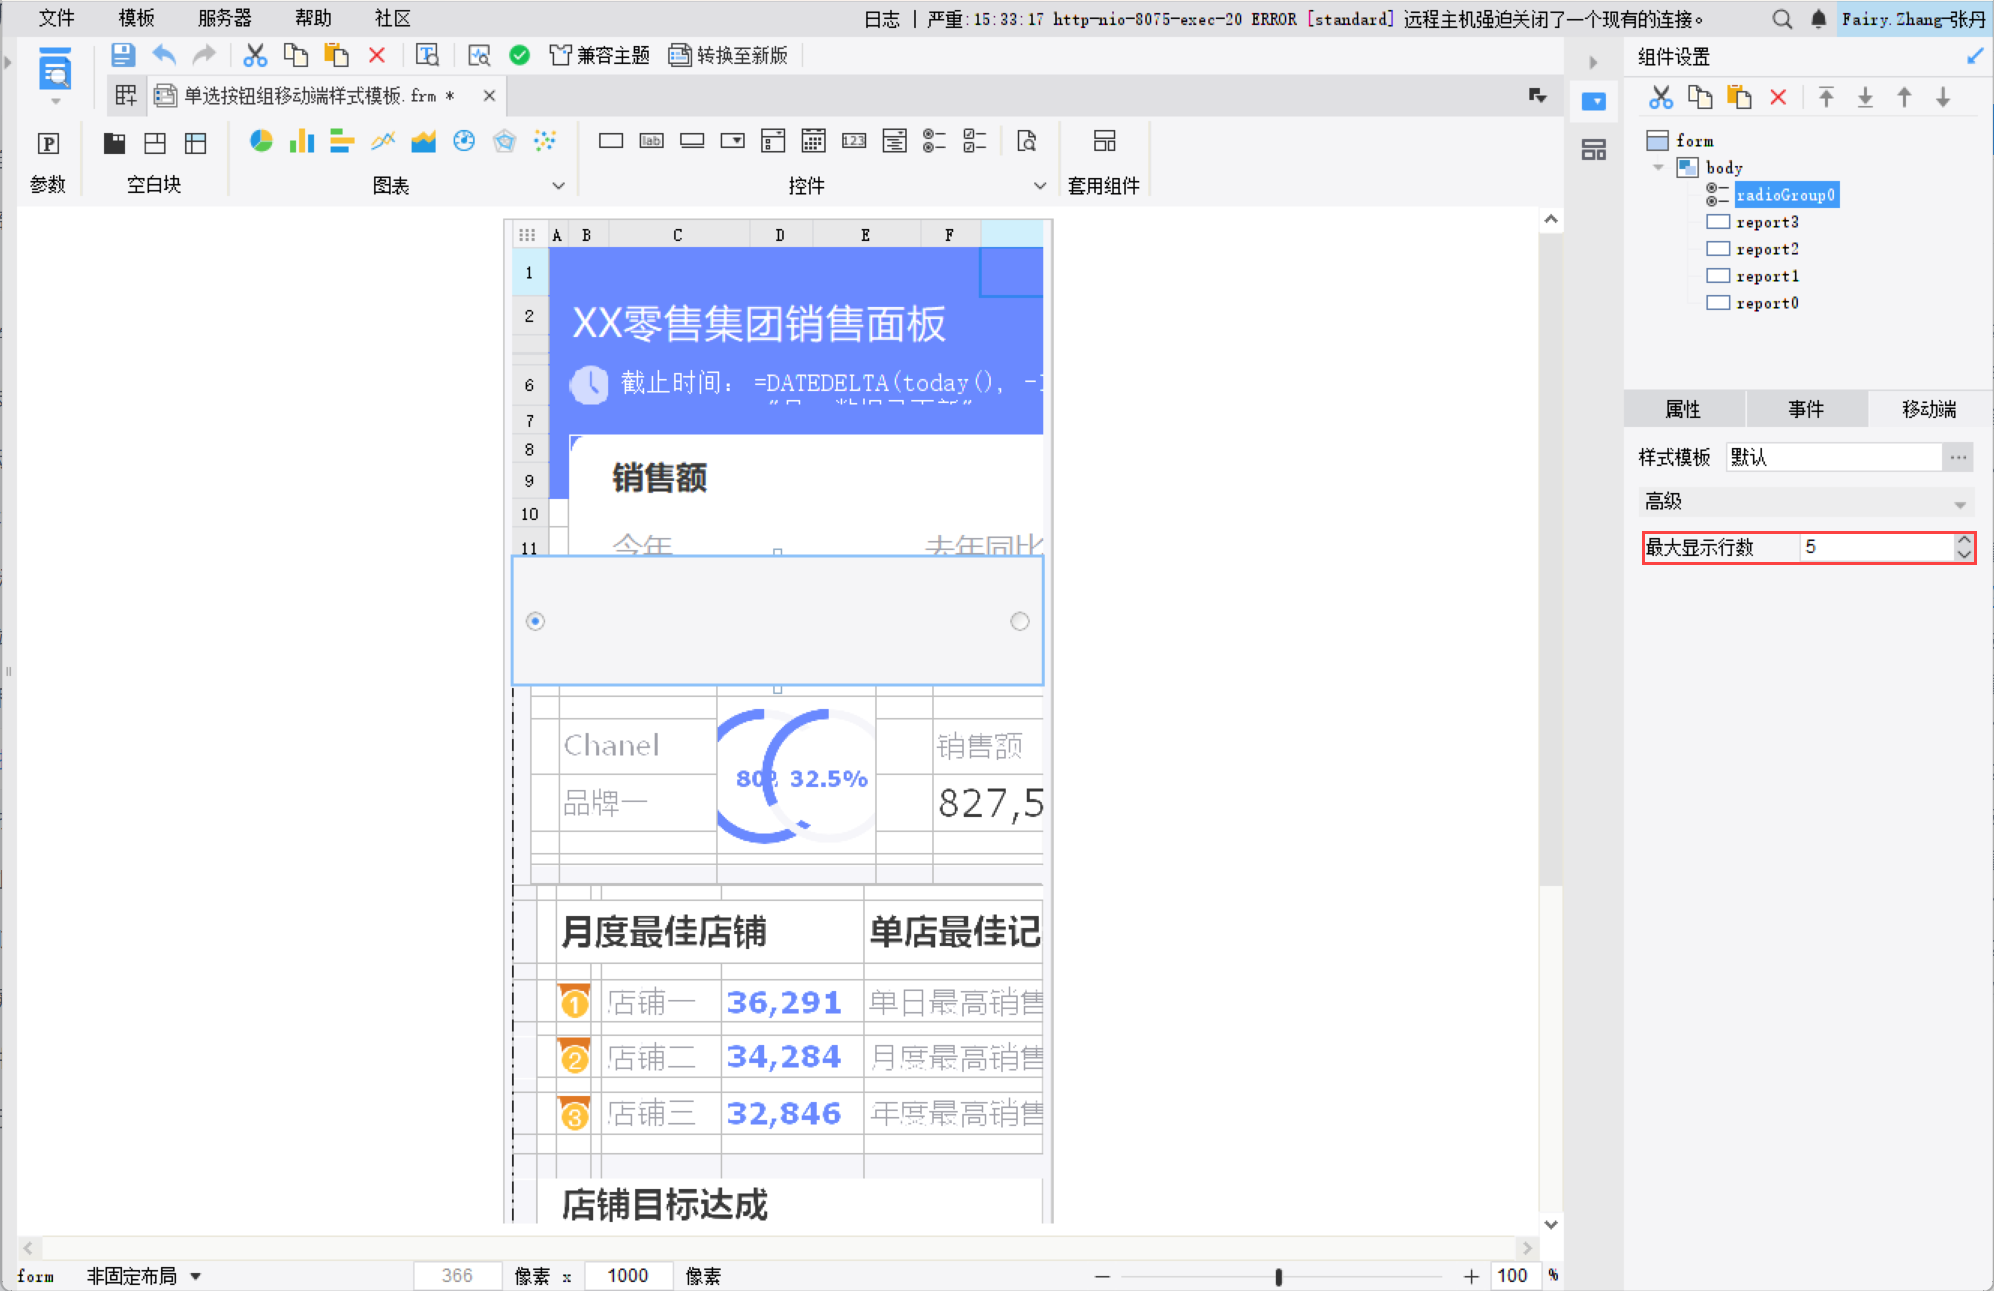
Task: Open the 非固定布局 layout dropdown
Action: [x=196, y=1276]
